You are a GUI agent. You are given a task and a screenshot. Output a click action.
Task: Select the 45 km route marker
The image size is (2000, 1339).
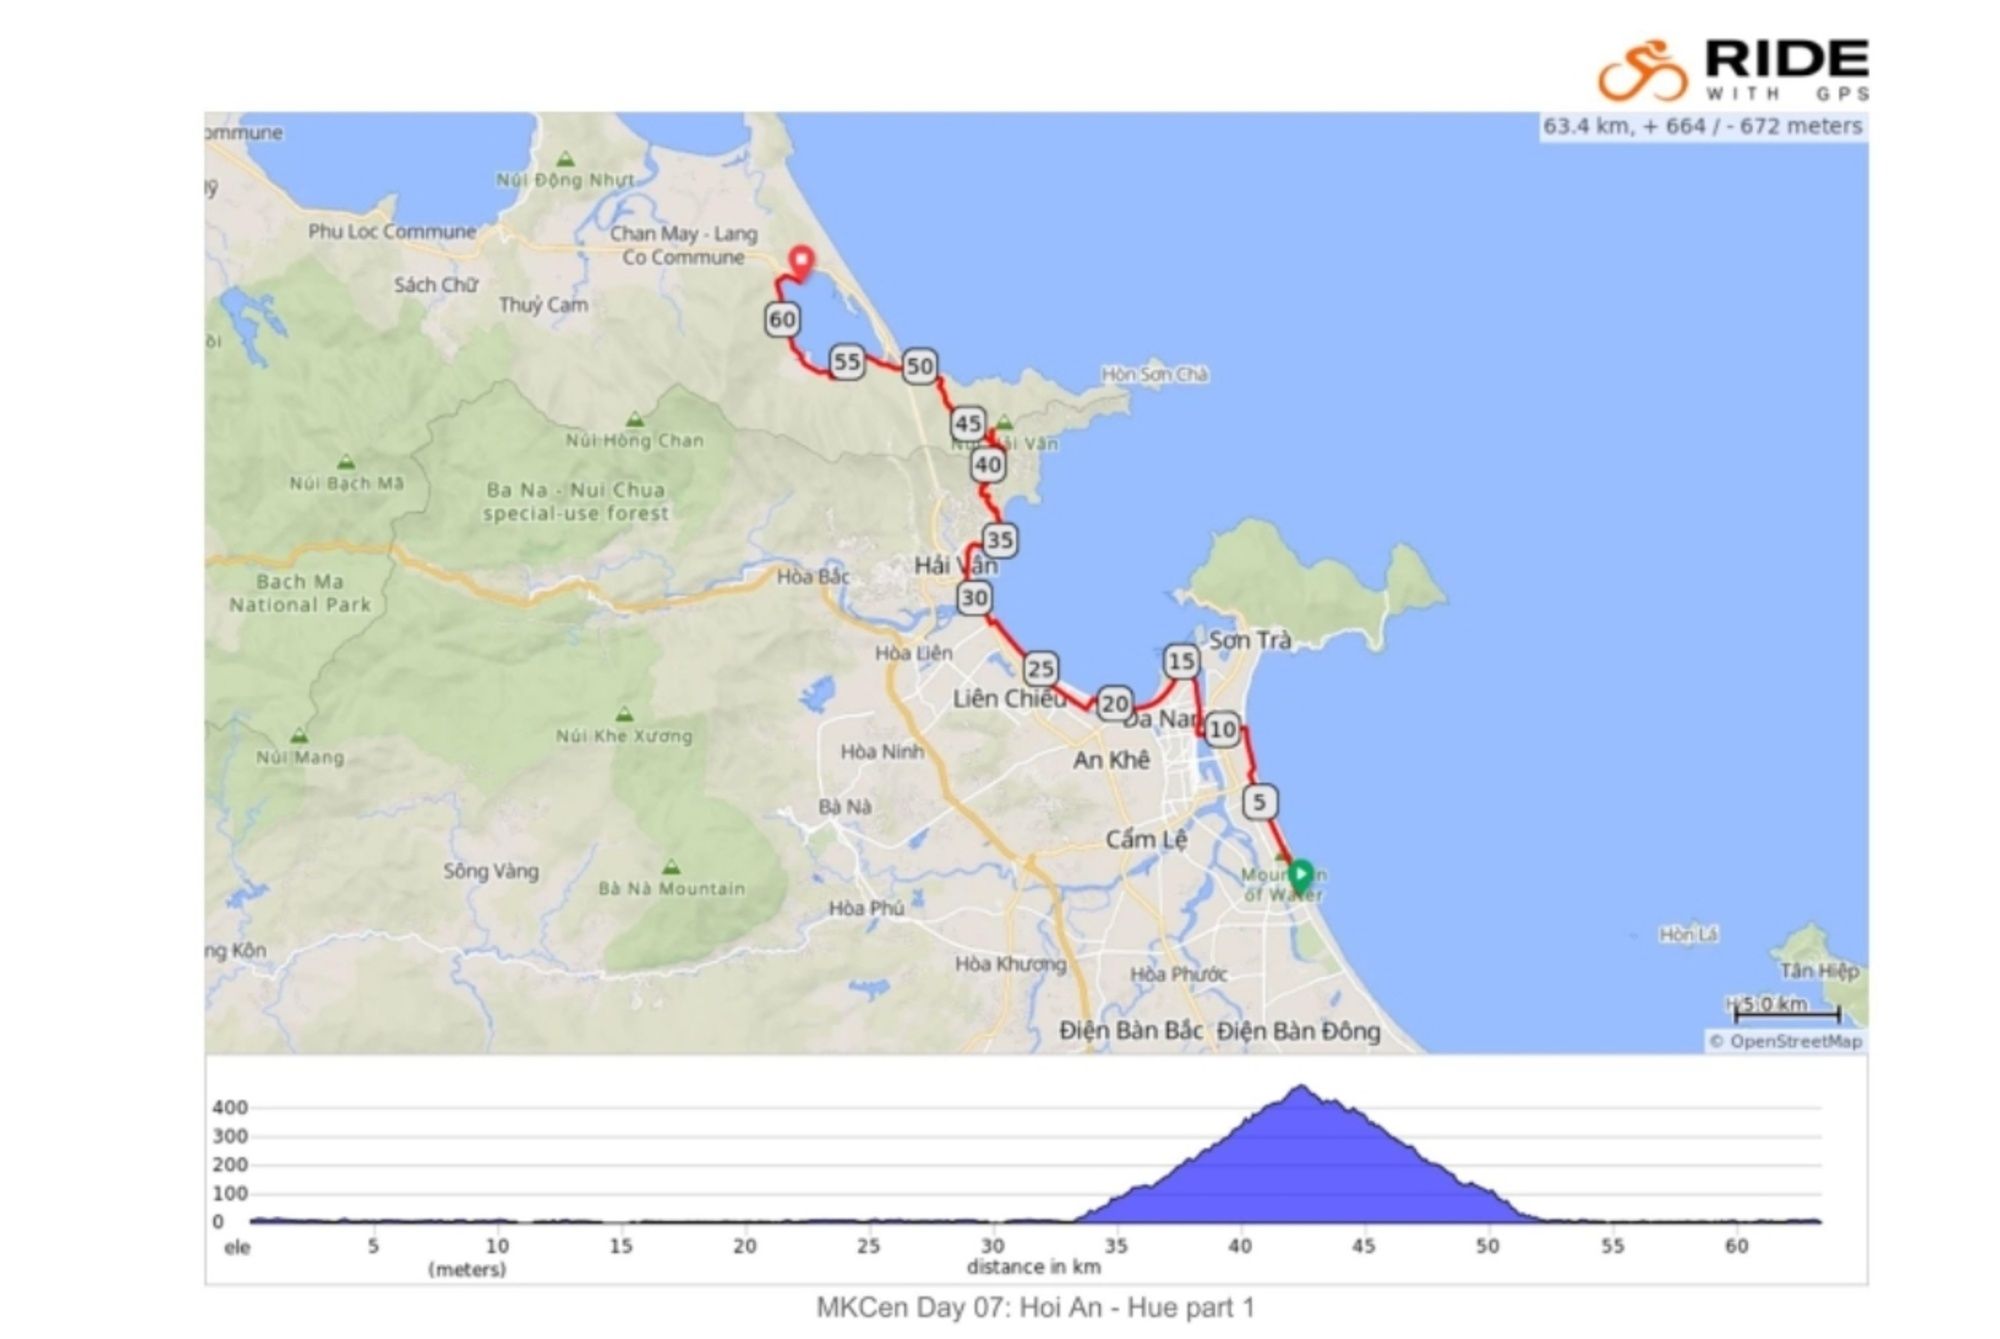967,423
